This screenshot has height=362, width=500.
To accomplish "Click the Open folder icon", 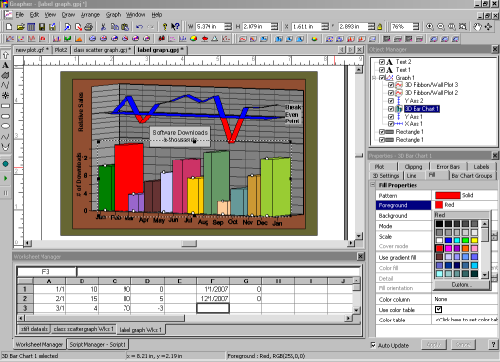I will [20, 27].
